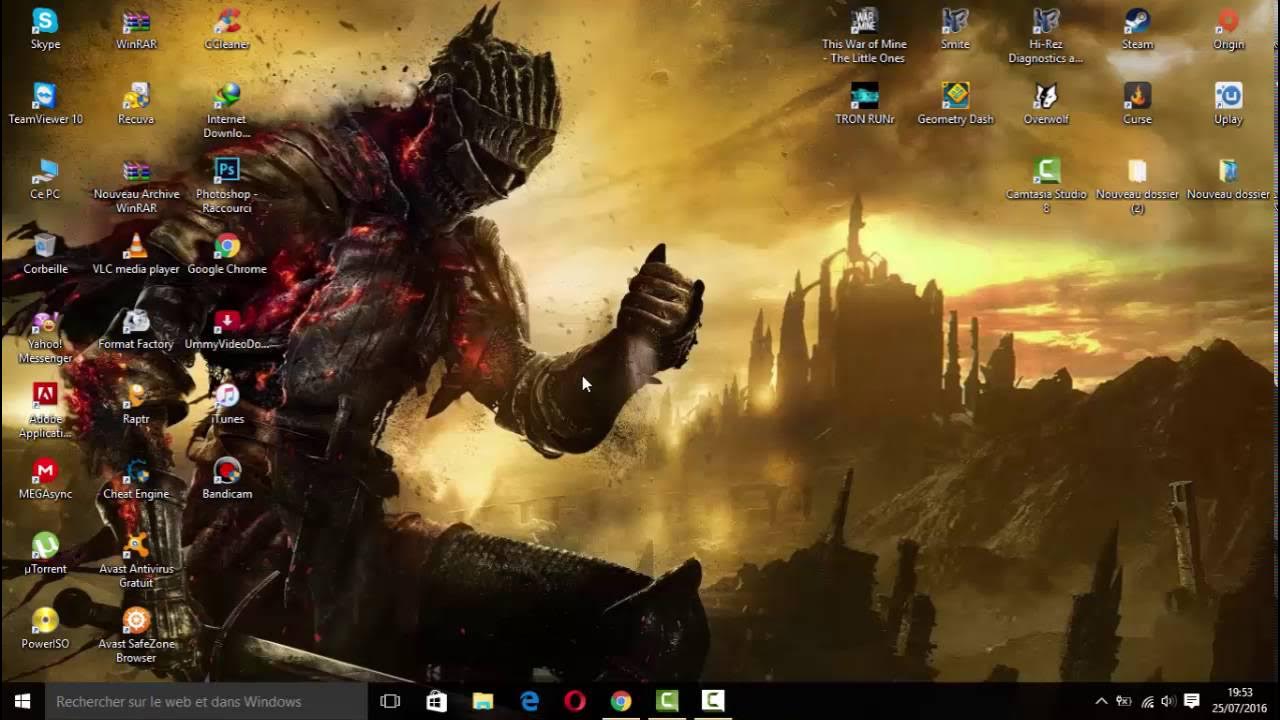Open the volume control tray icon
The image size is (1280, 720).
coord(1168,701)
